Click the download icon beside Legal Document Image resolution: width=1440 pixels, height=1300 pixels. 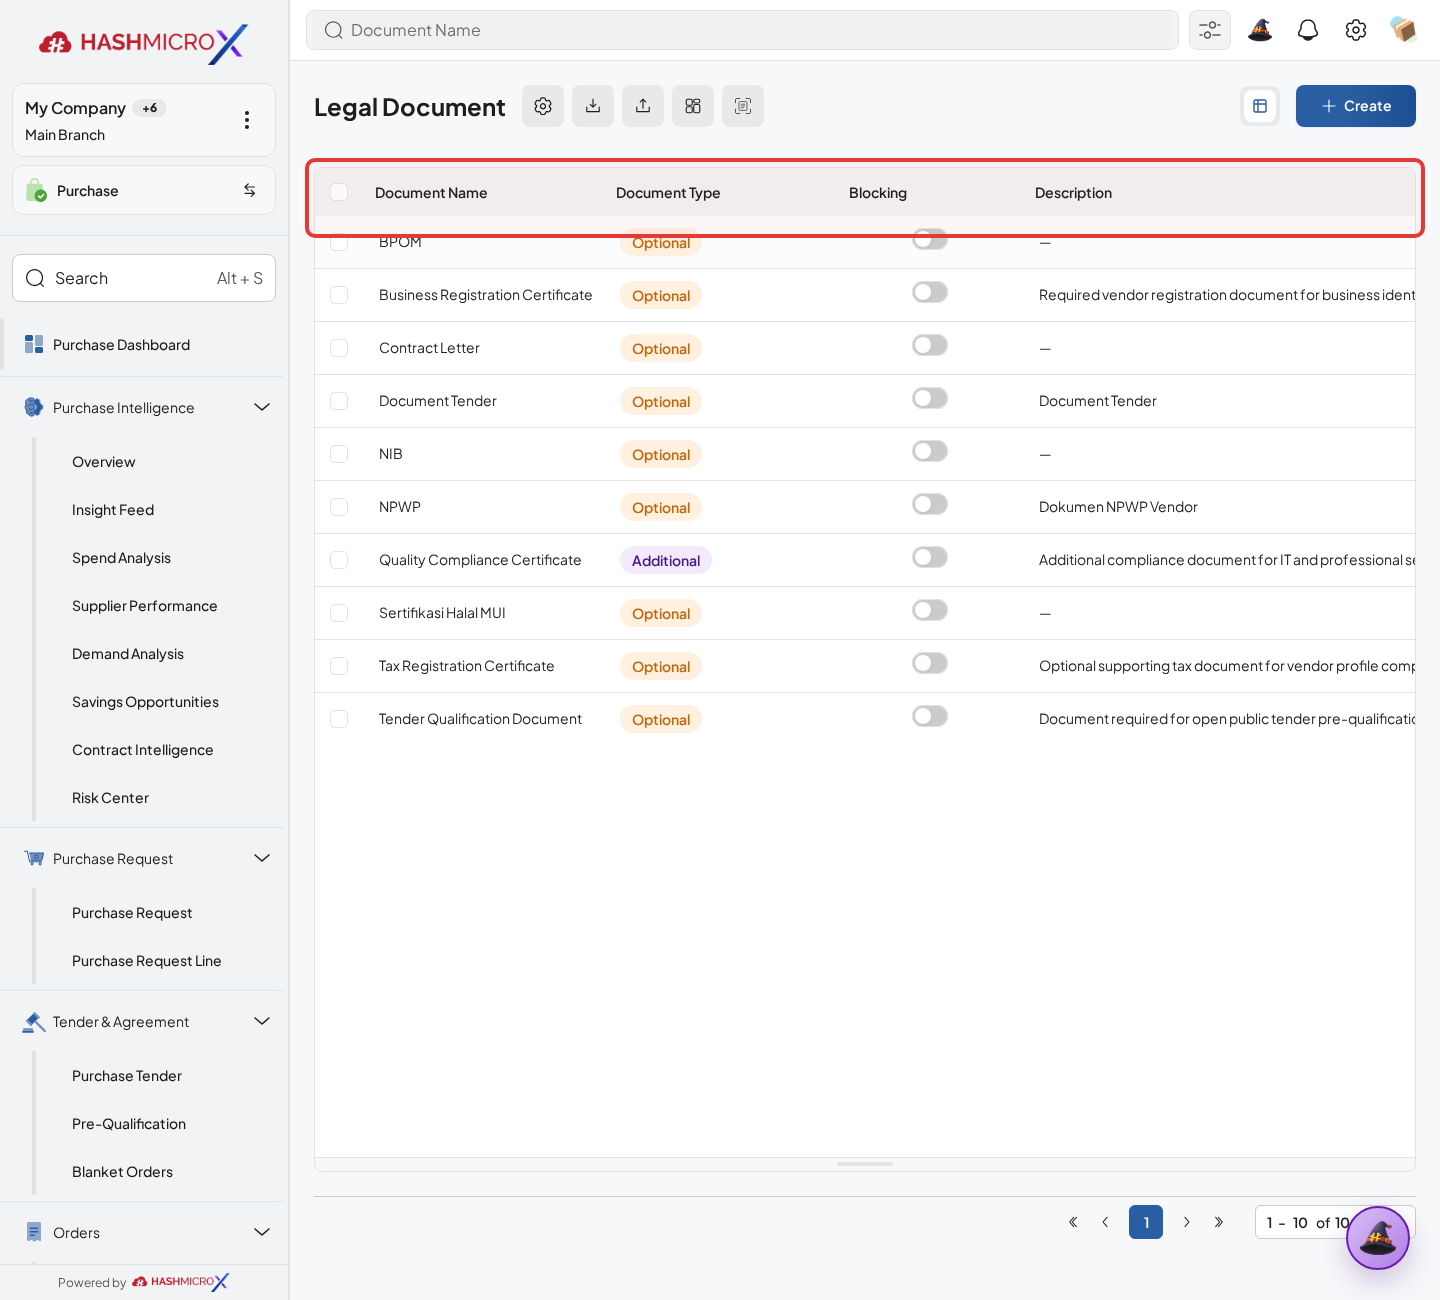(x=593, y=106)
